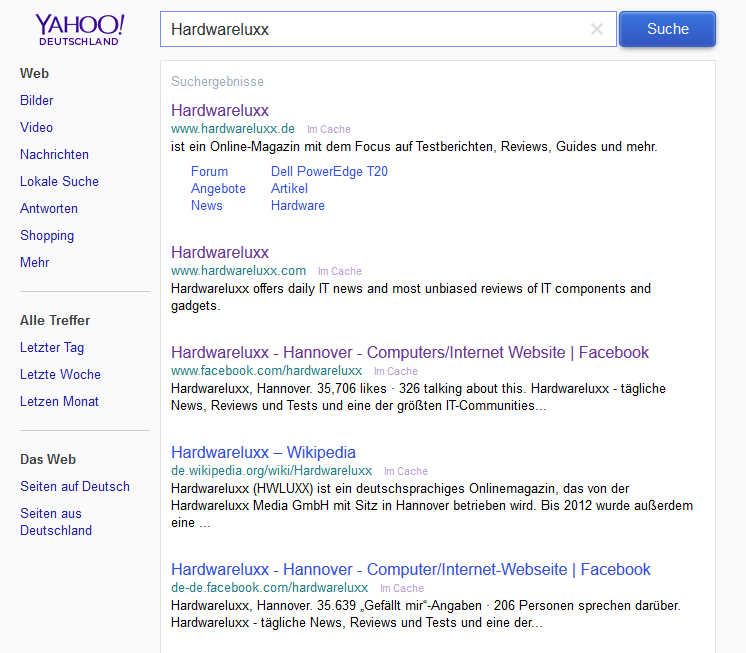Screen dimensions: 746x653
Task: Click the de-de.facebook.com/hardwareluxx URL
Action: click(269, 588)
